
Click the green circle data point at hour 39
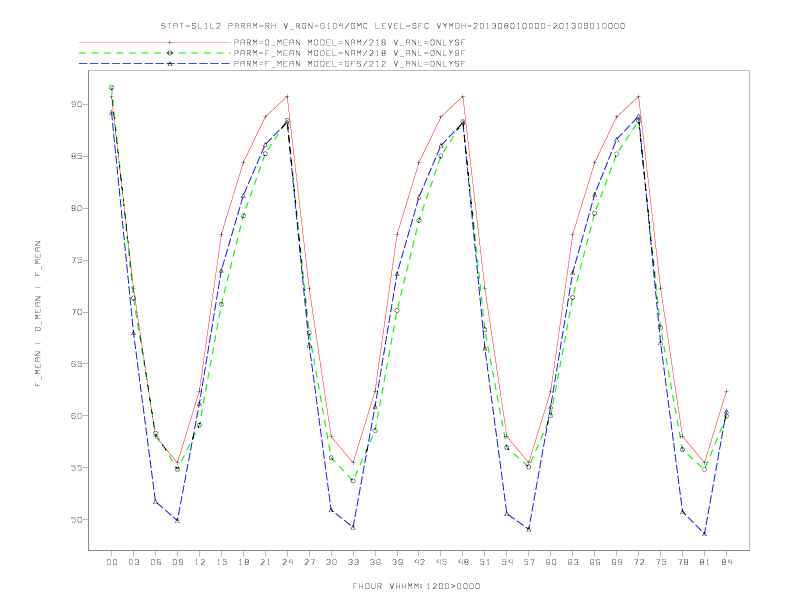(397, 311)
